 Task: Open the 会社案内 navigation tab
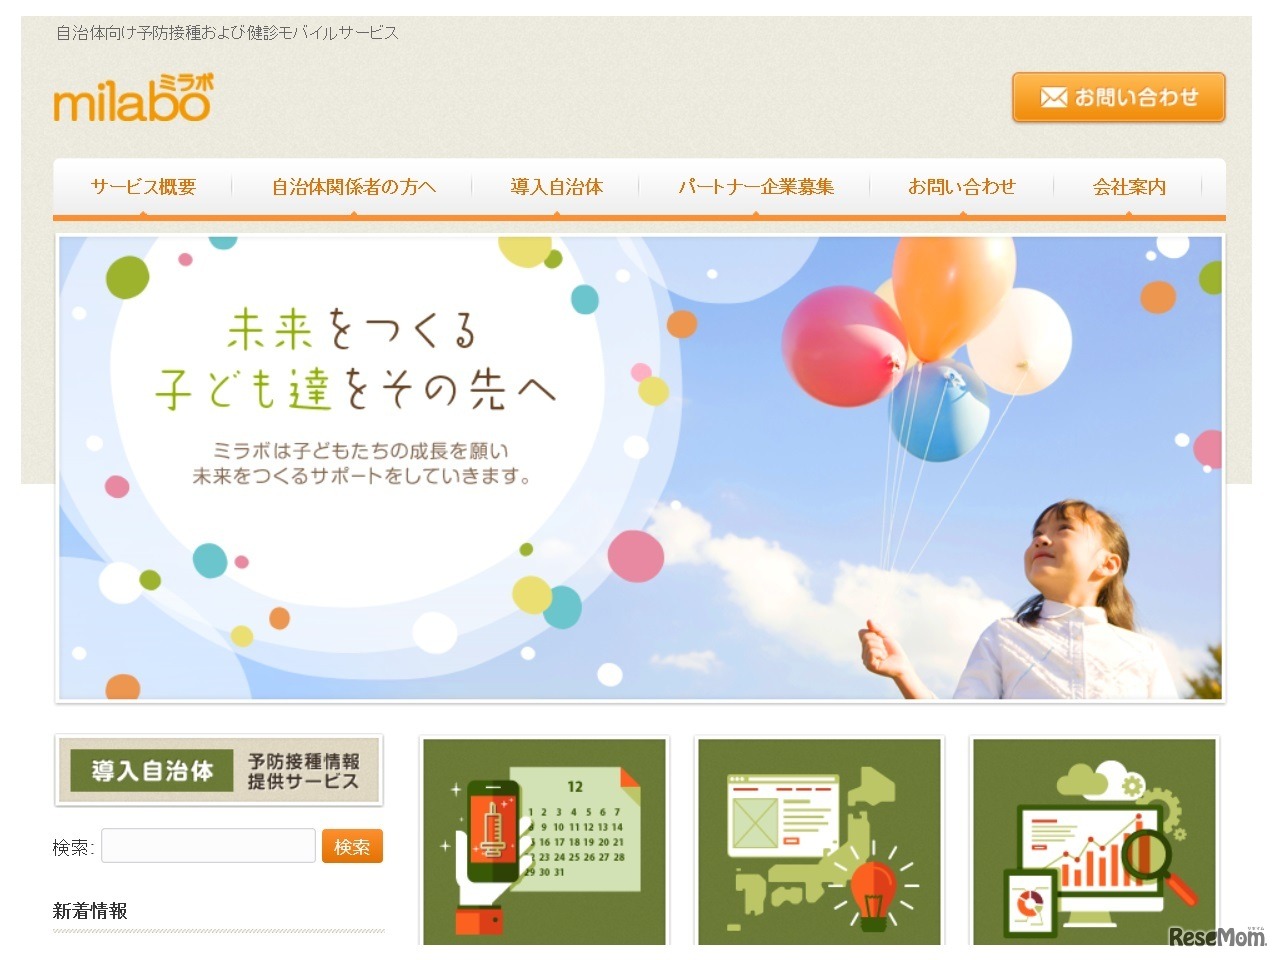click(x=1129, y=187)
